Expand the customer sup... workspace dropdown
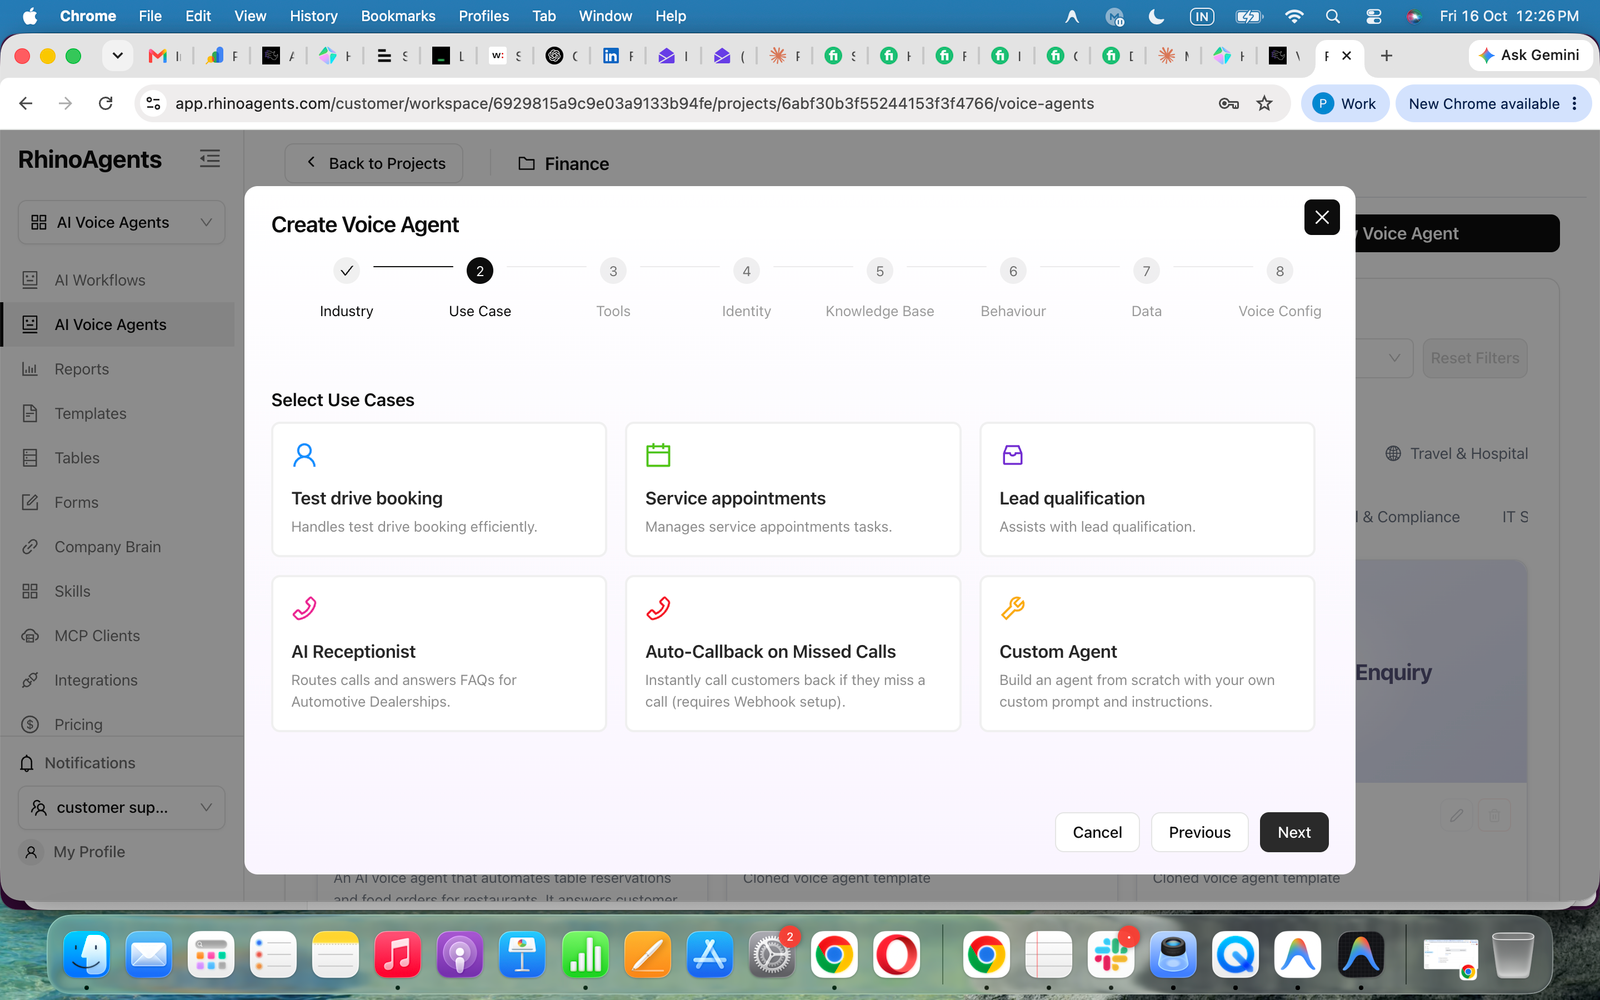Screen dimensions: 1600x1000 [x=121, y=807]
